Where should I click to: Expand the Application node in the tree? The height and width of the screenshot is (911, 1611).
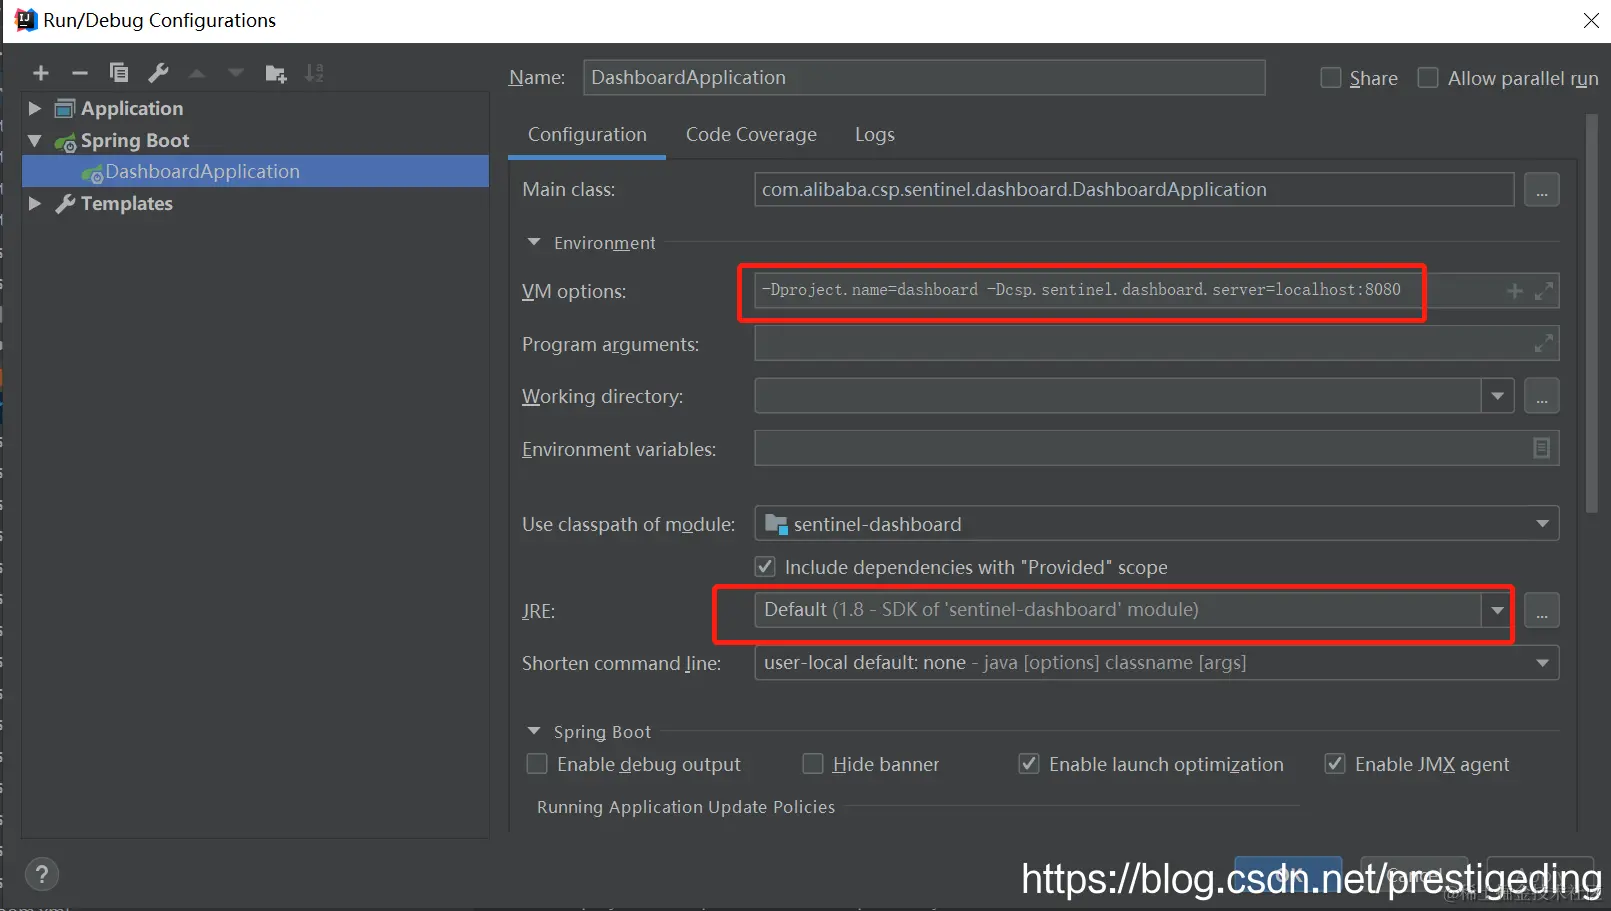tap(35, 108)
